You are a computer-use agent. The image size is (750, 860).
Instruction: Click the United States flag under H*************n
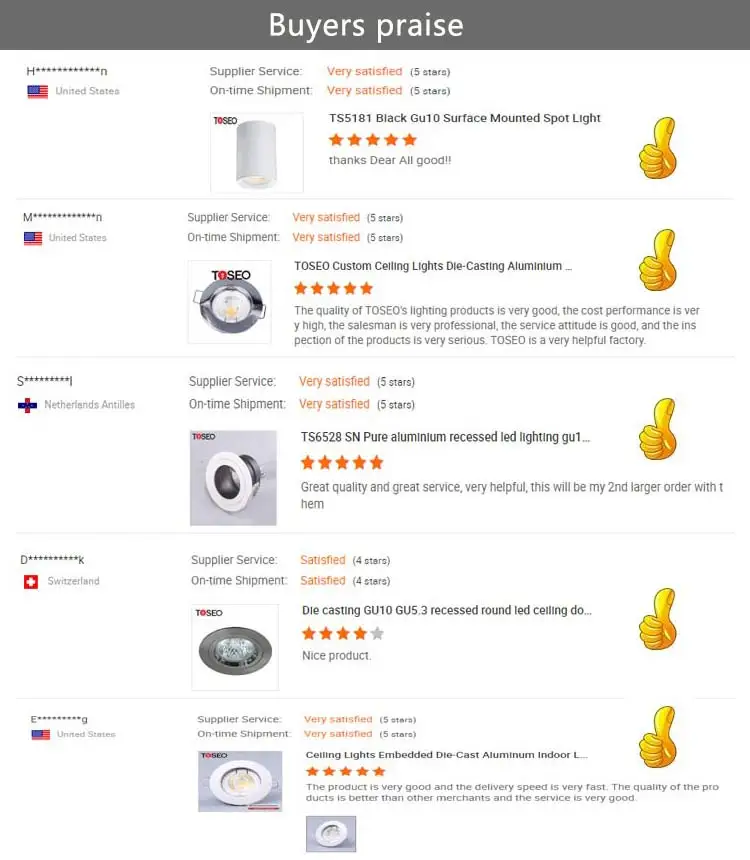37,91
